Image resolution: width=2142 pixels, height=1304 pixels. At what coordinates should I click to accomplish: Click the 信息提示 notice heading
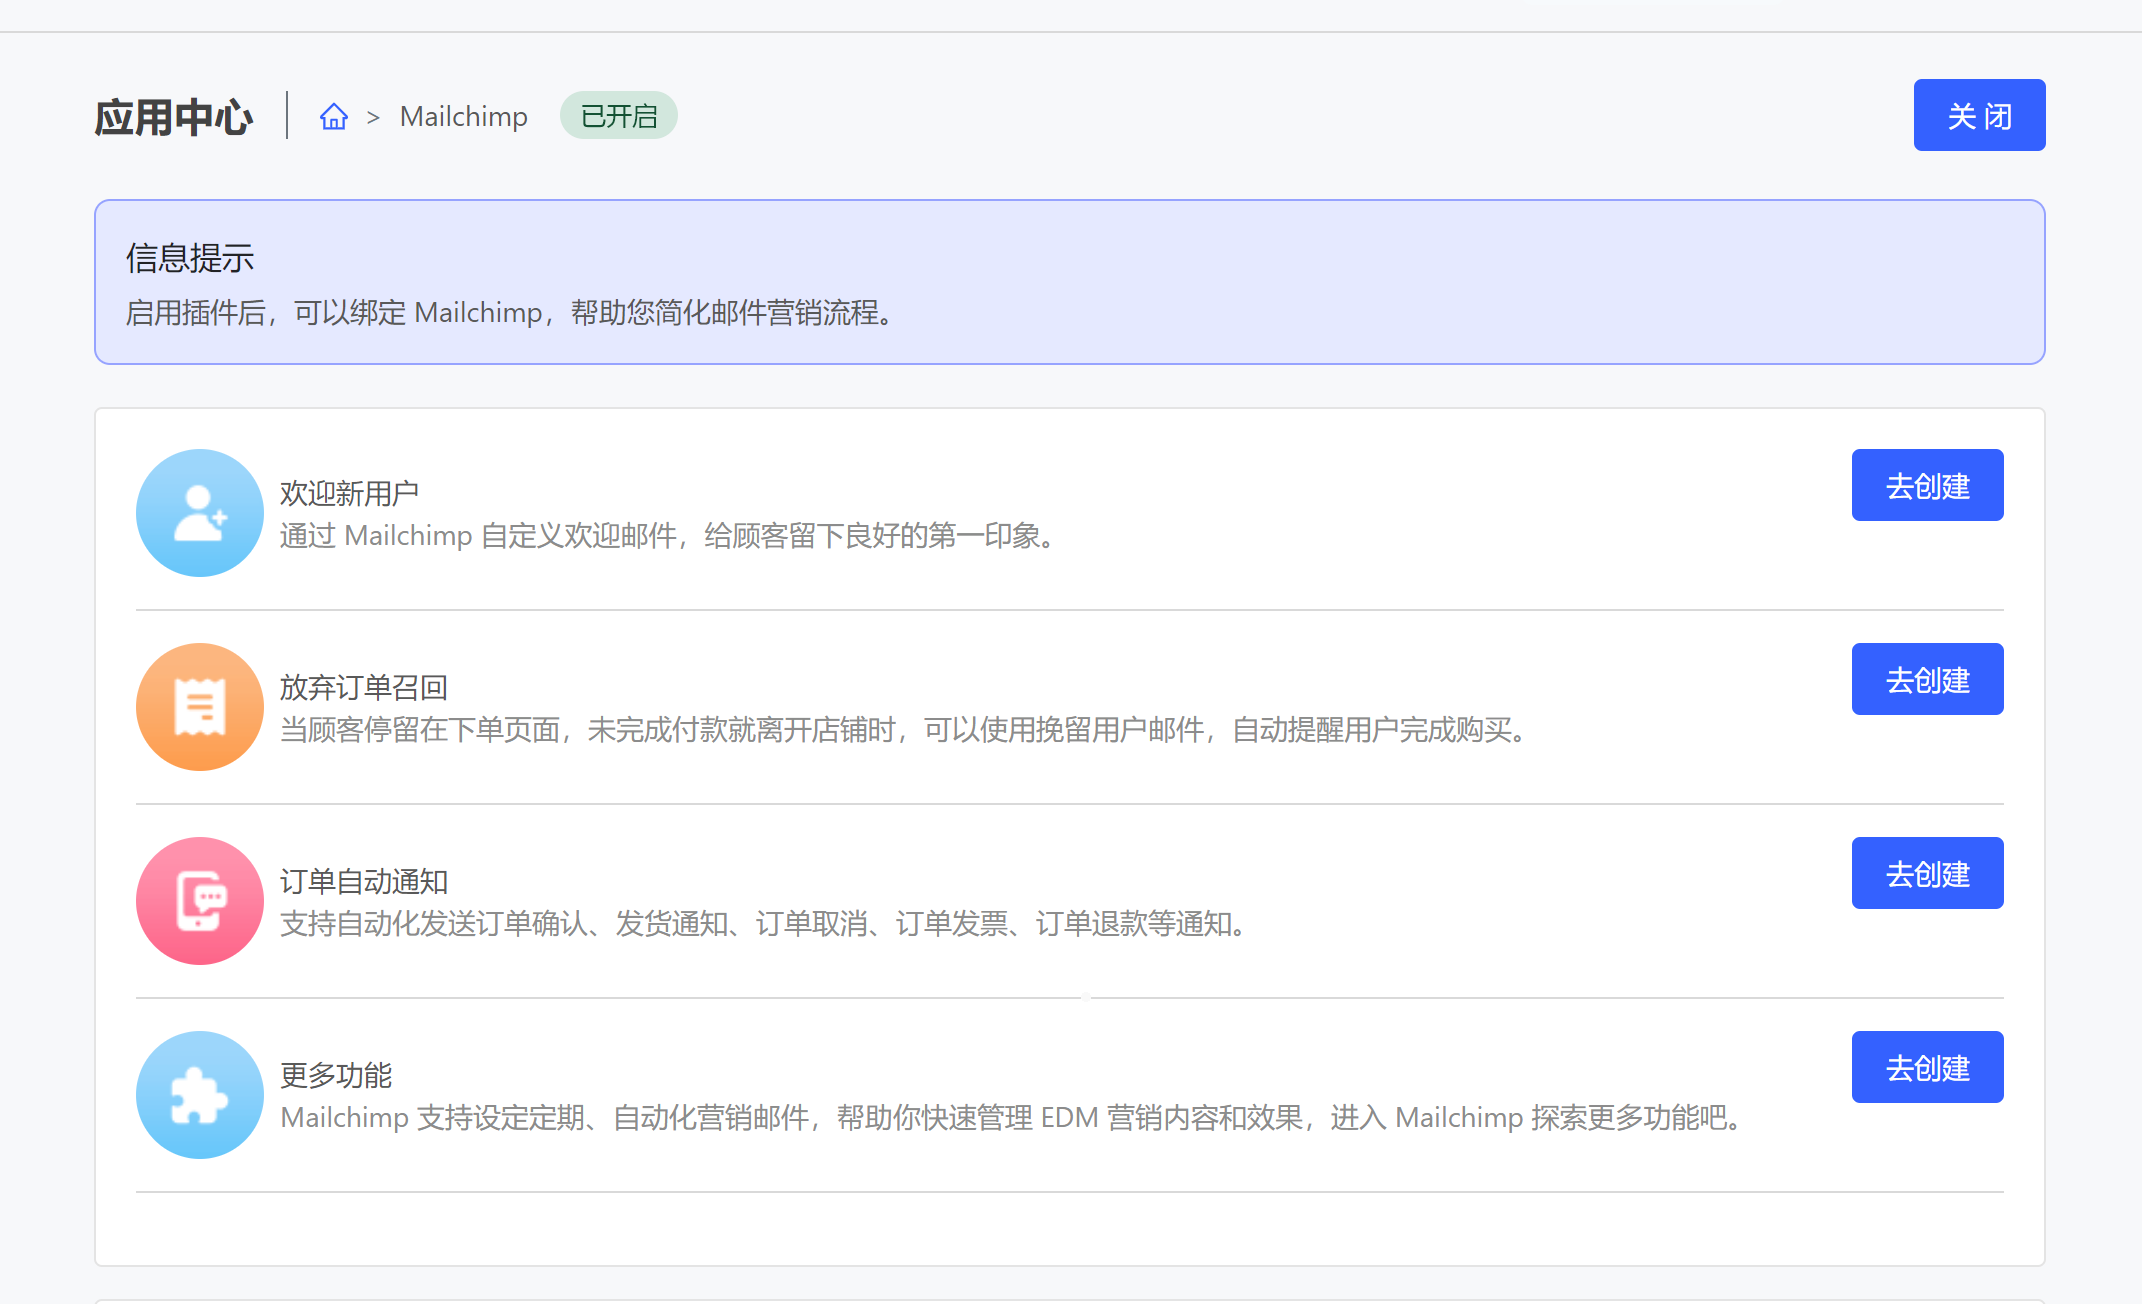coord(190,258)
